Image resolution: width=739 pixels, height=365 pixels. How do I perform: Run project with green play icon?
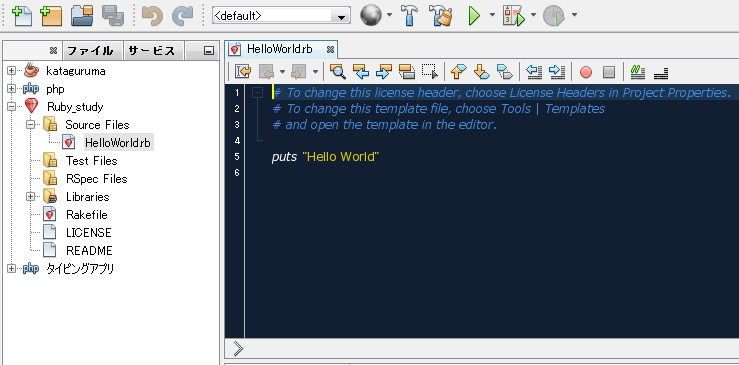point(474,16)
